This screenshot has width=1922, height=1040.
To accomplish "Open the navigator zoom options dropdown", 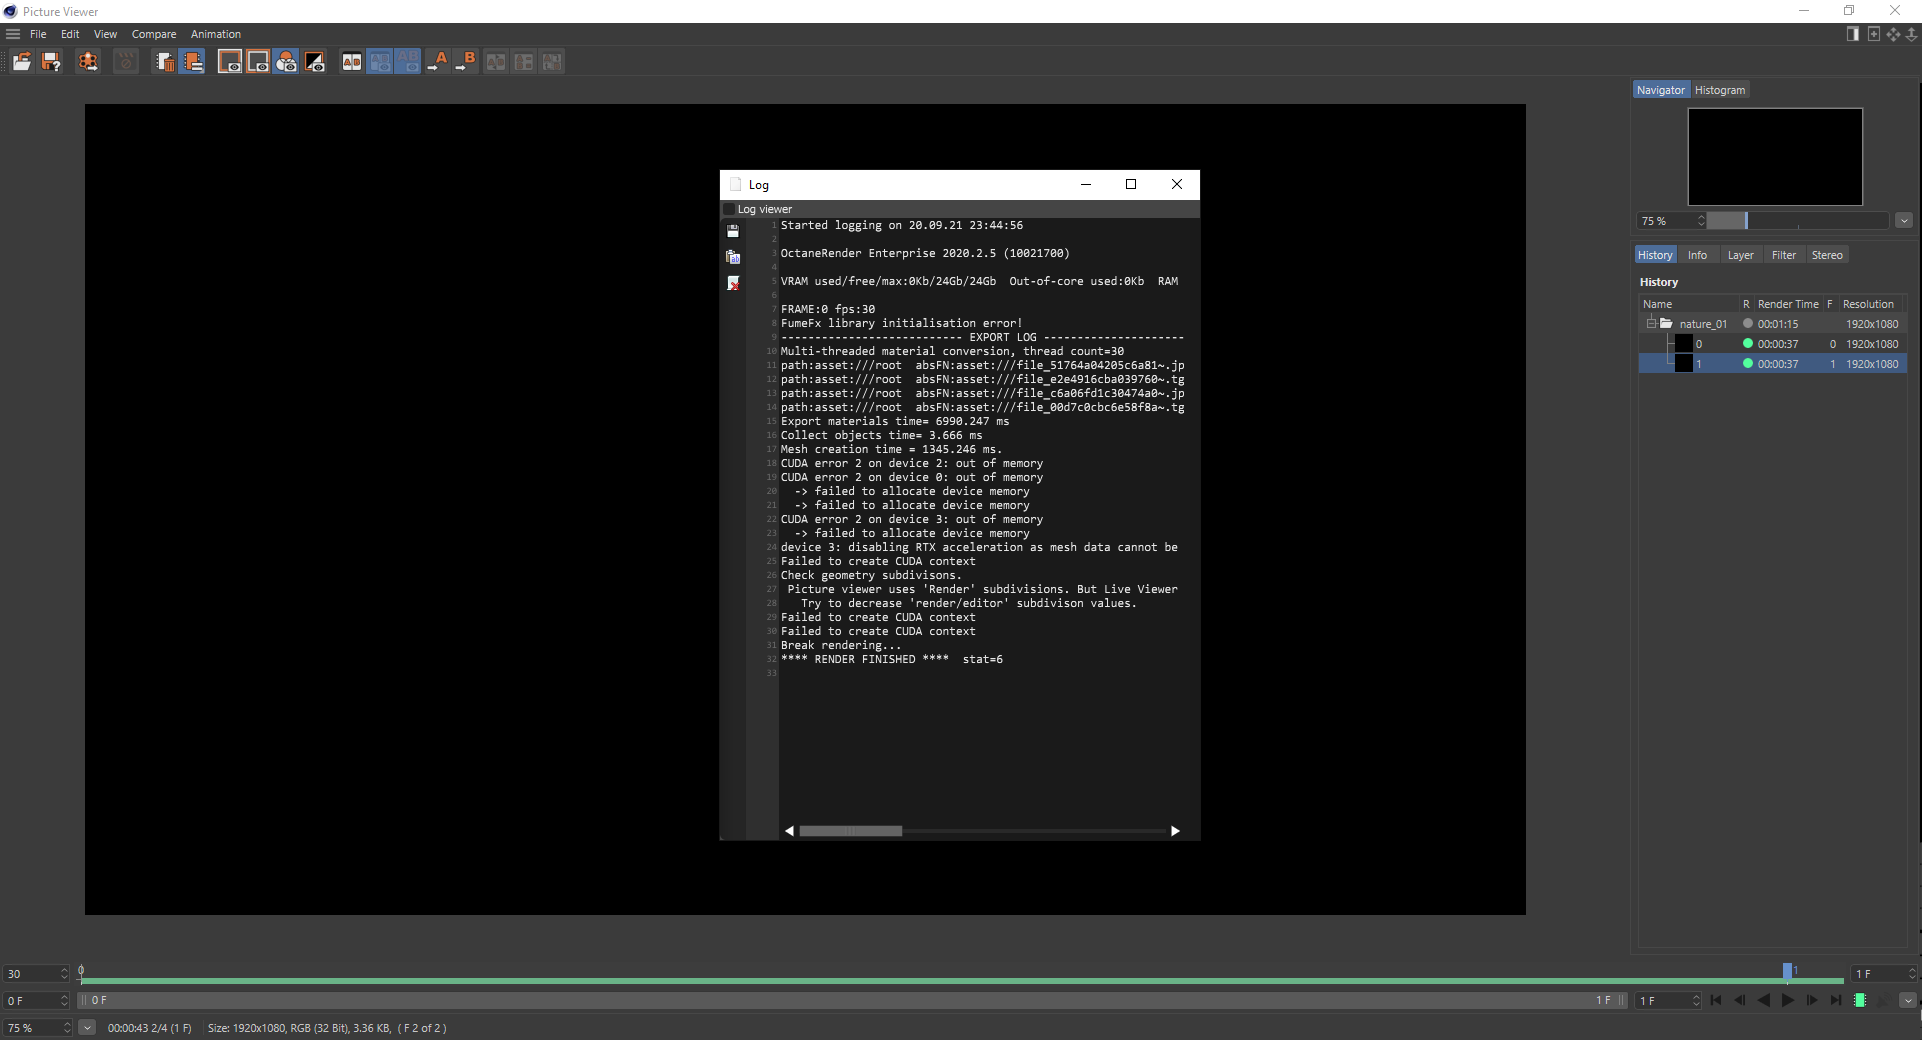I will click(x=1904, y=221).
